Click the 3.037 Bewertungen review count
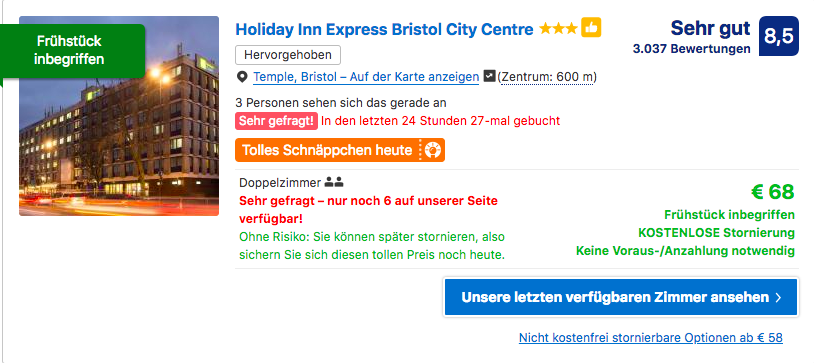The image size is (814, 363). [x=691, y=49]
